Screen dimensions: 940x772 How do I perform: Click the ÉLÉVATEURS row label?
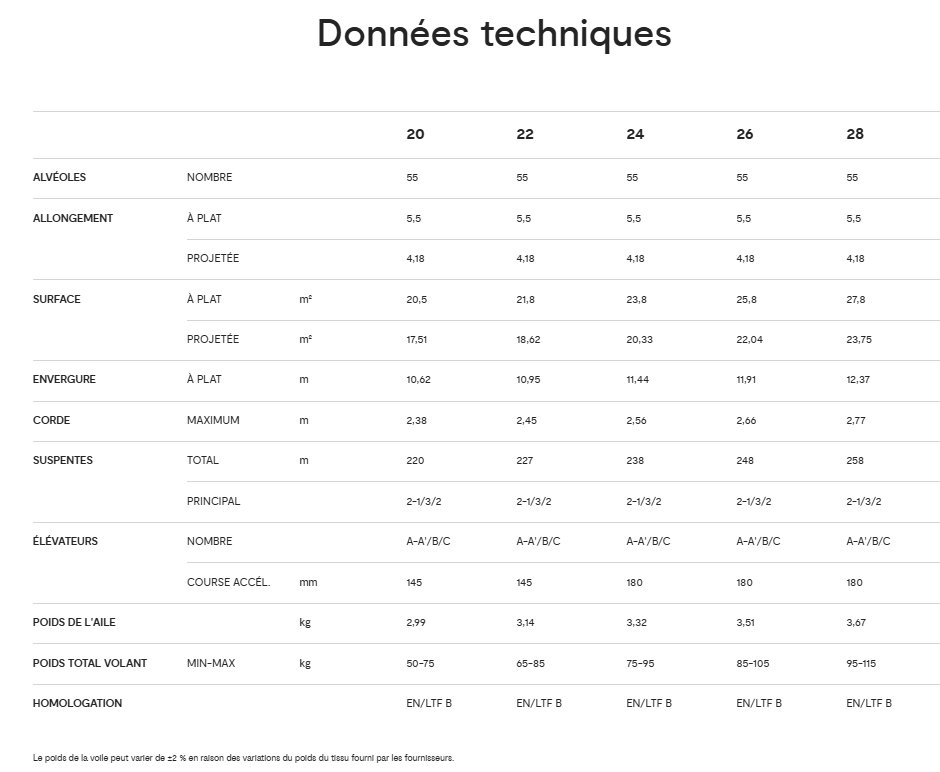(66, 541)
